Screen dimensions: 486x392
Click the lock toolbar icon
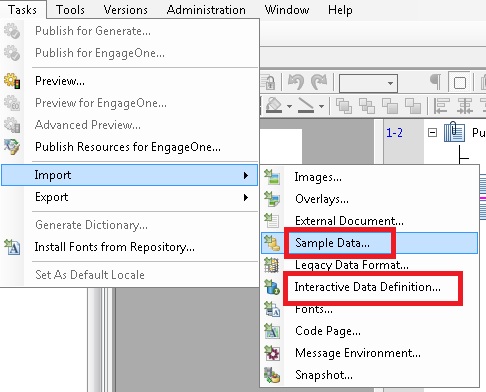[269, 82]
